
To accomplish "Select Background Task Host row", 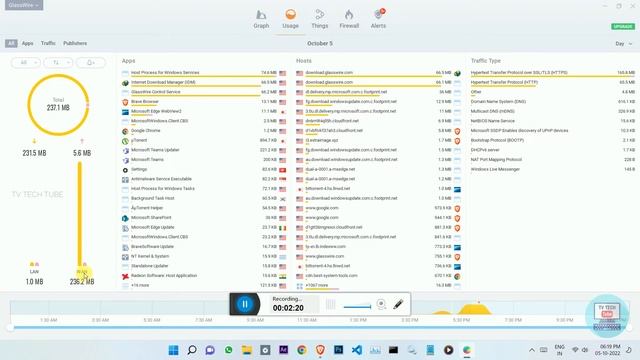I will coord(204,198).
